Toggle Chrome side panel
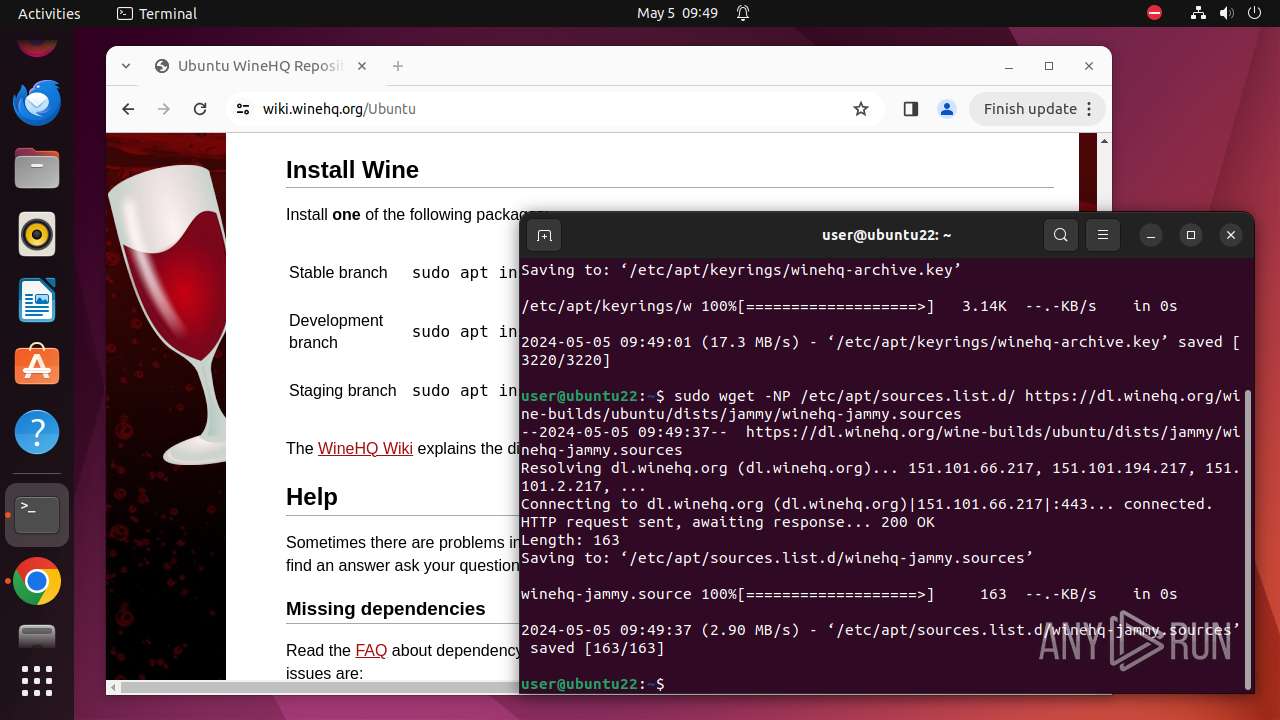This screenshot has width=1280, height=720. 910,109
